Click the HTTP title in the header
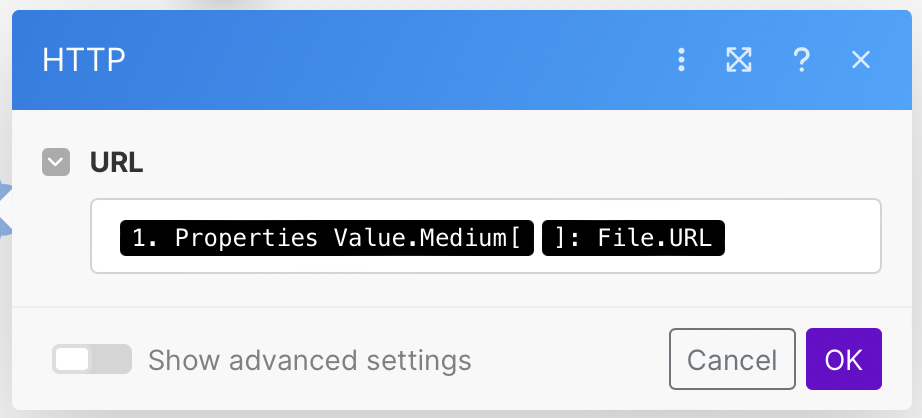Image resolution: width=922 pixels, height=418 pixels. 84,60
